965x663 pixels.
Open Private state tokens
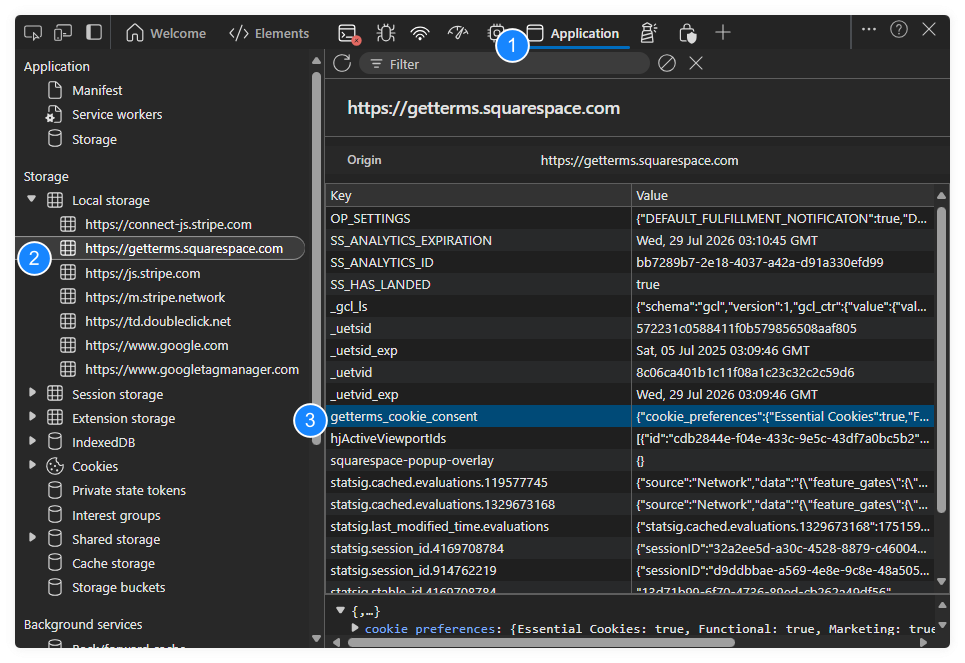point(129,490)
